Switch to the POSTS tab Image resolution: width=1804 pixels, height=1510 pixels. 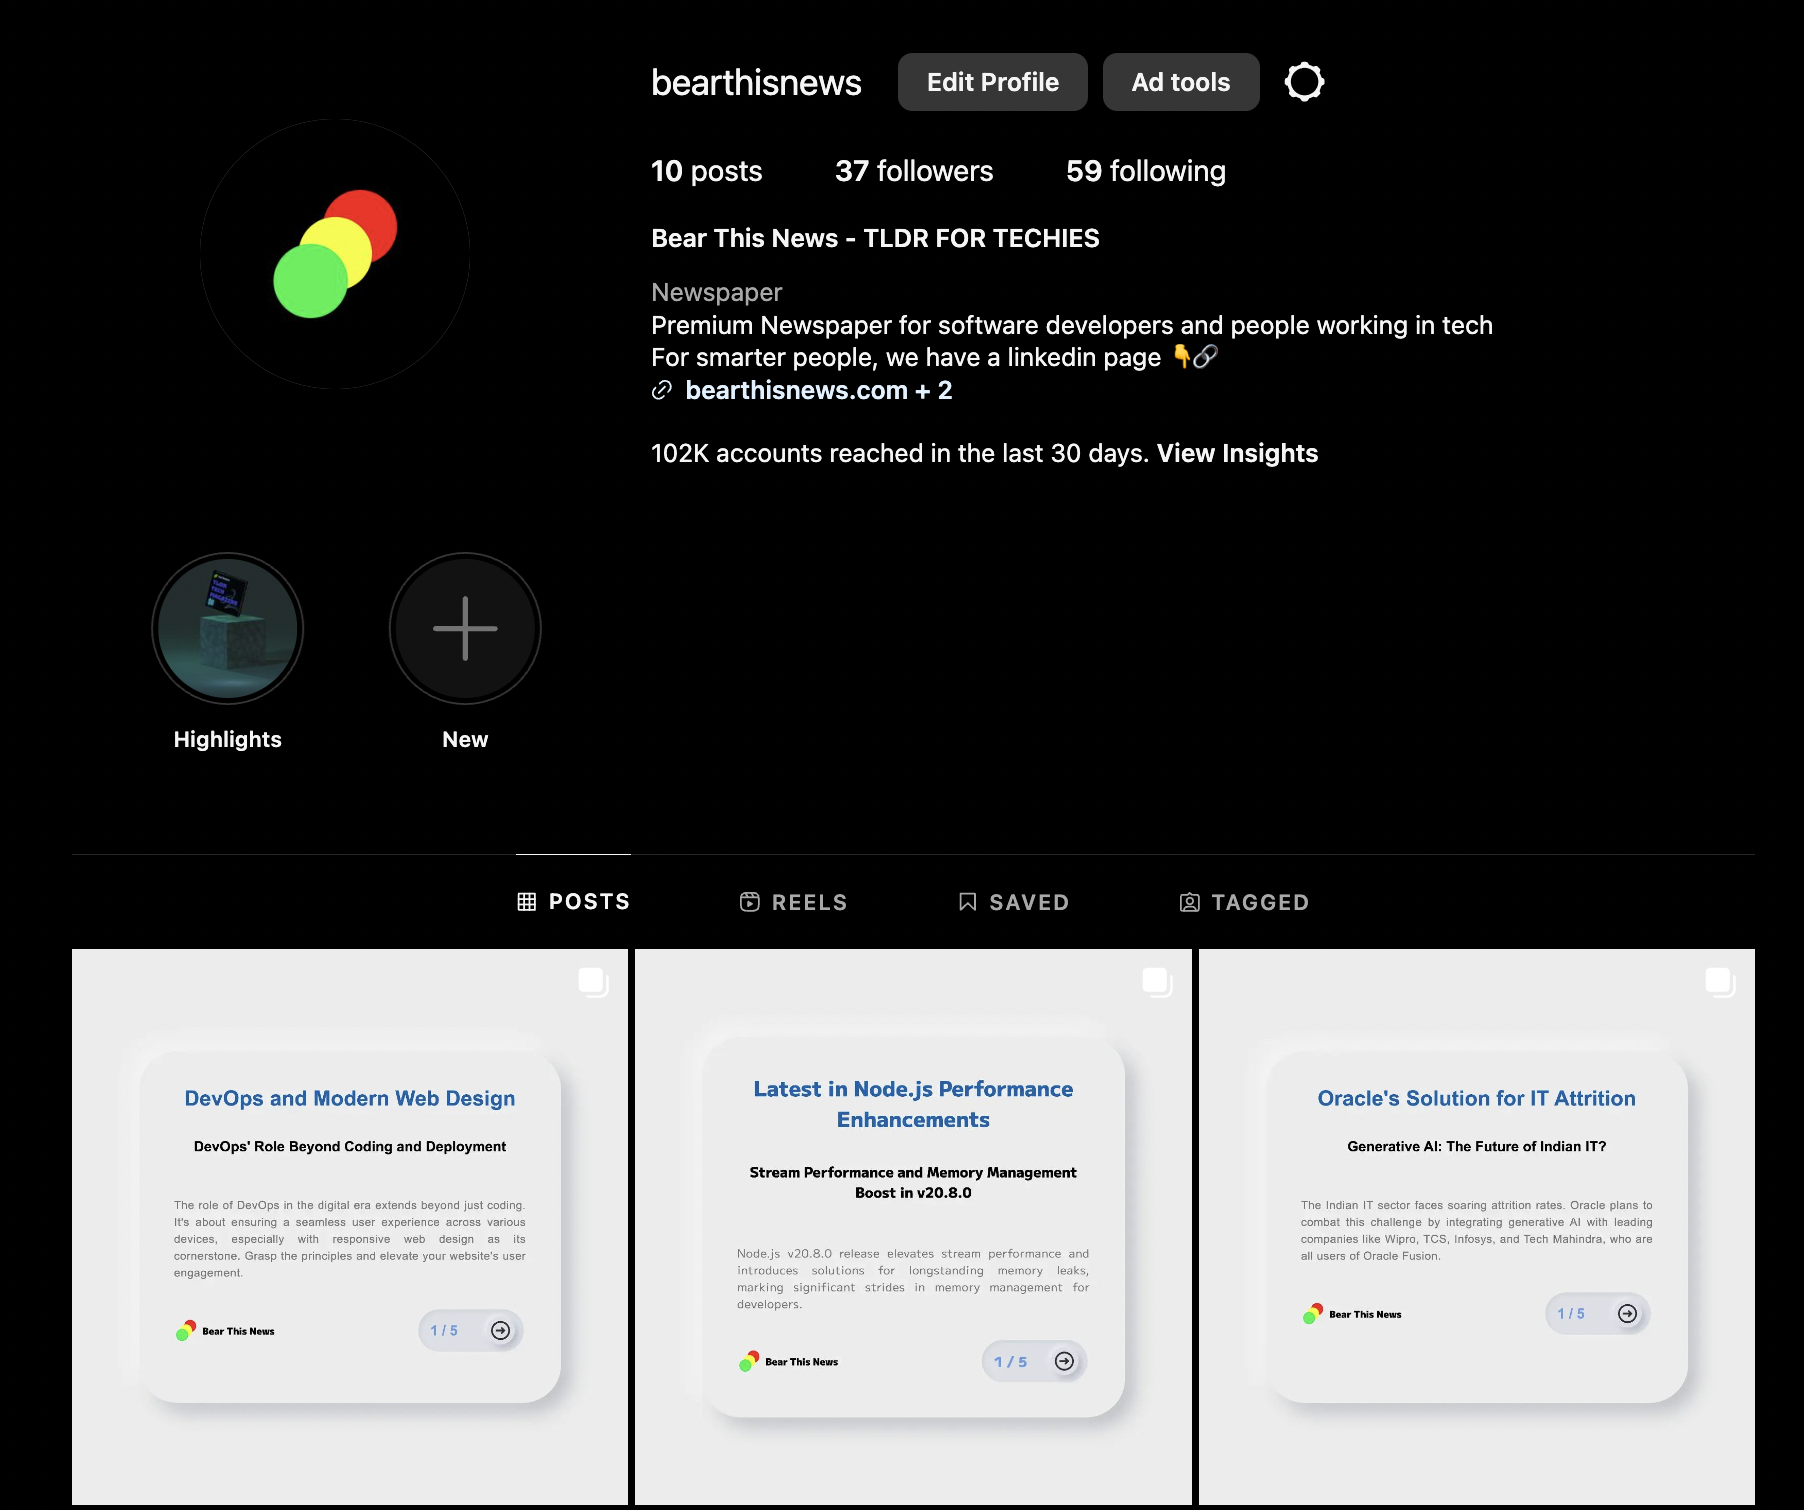coord(573,902)
